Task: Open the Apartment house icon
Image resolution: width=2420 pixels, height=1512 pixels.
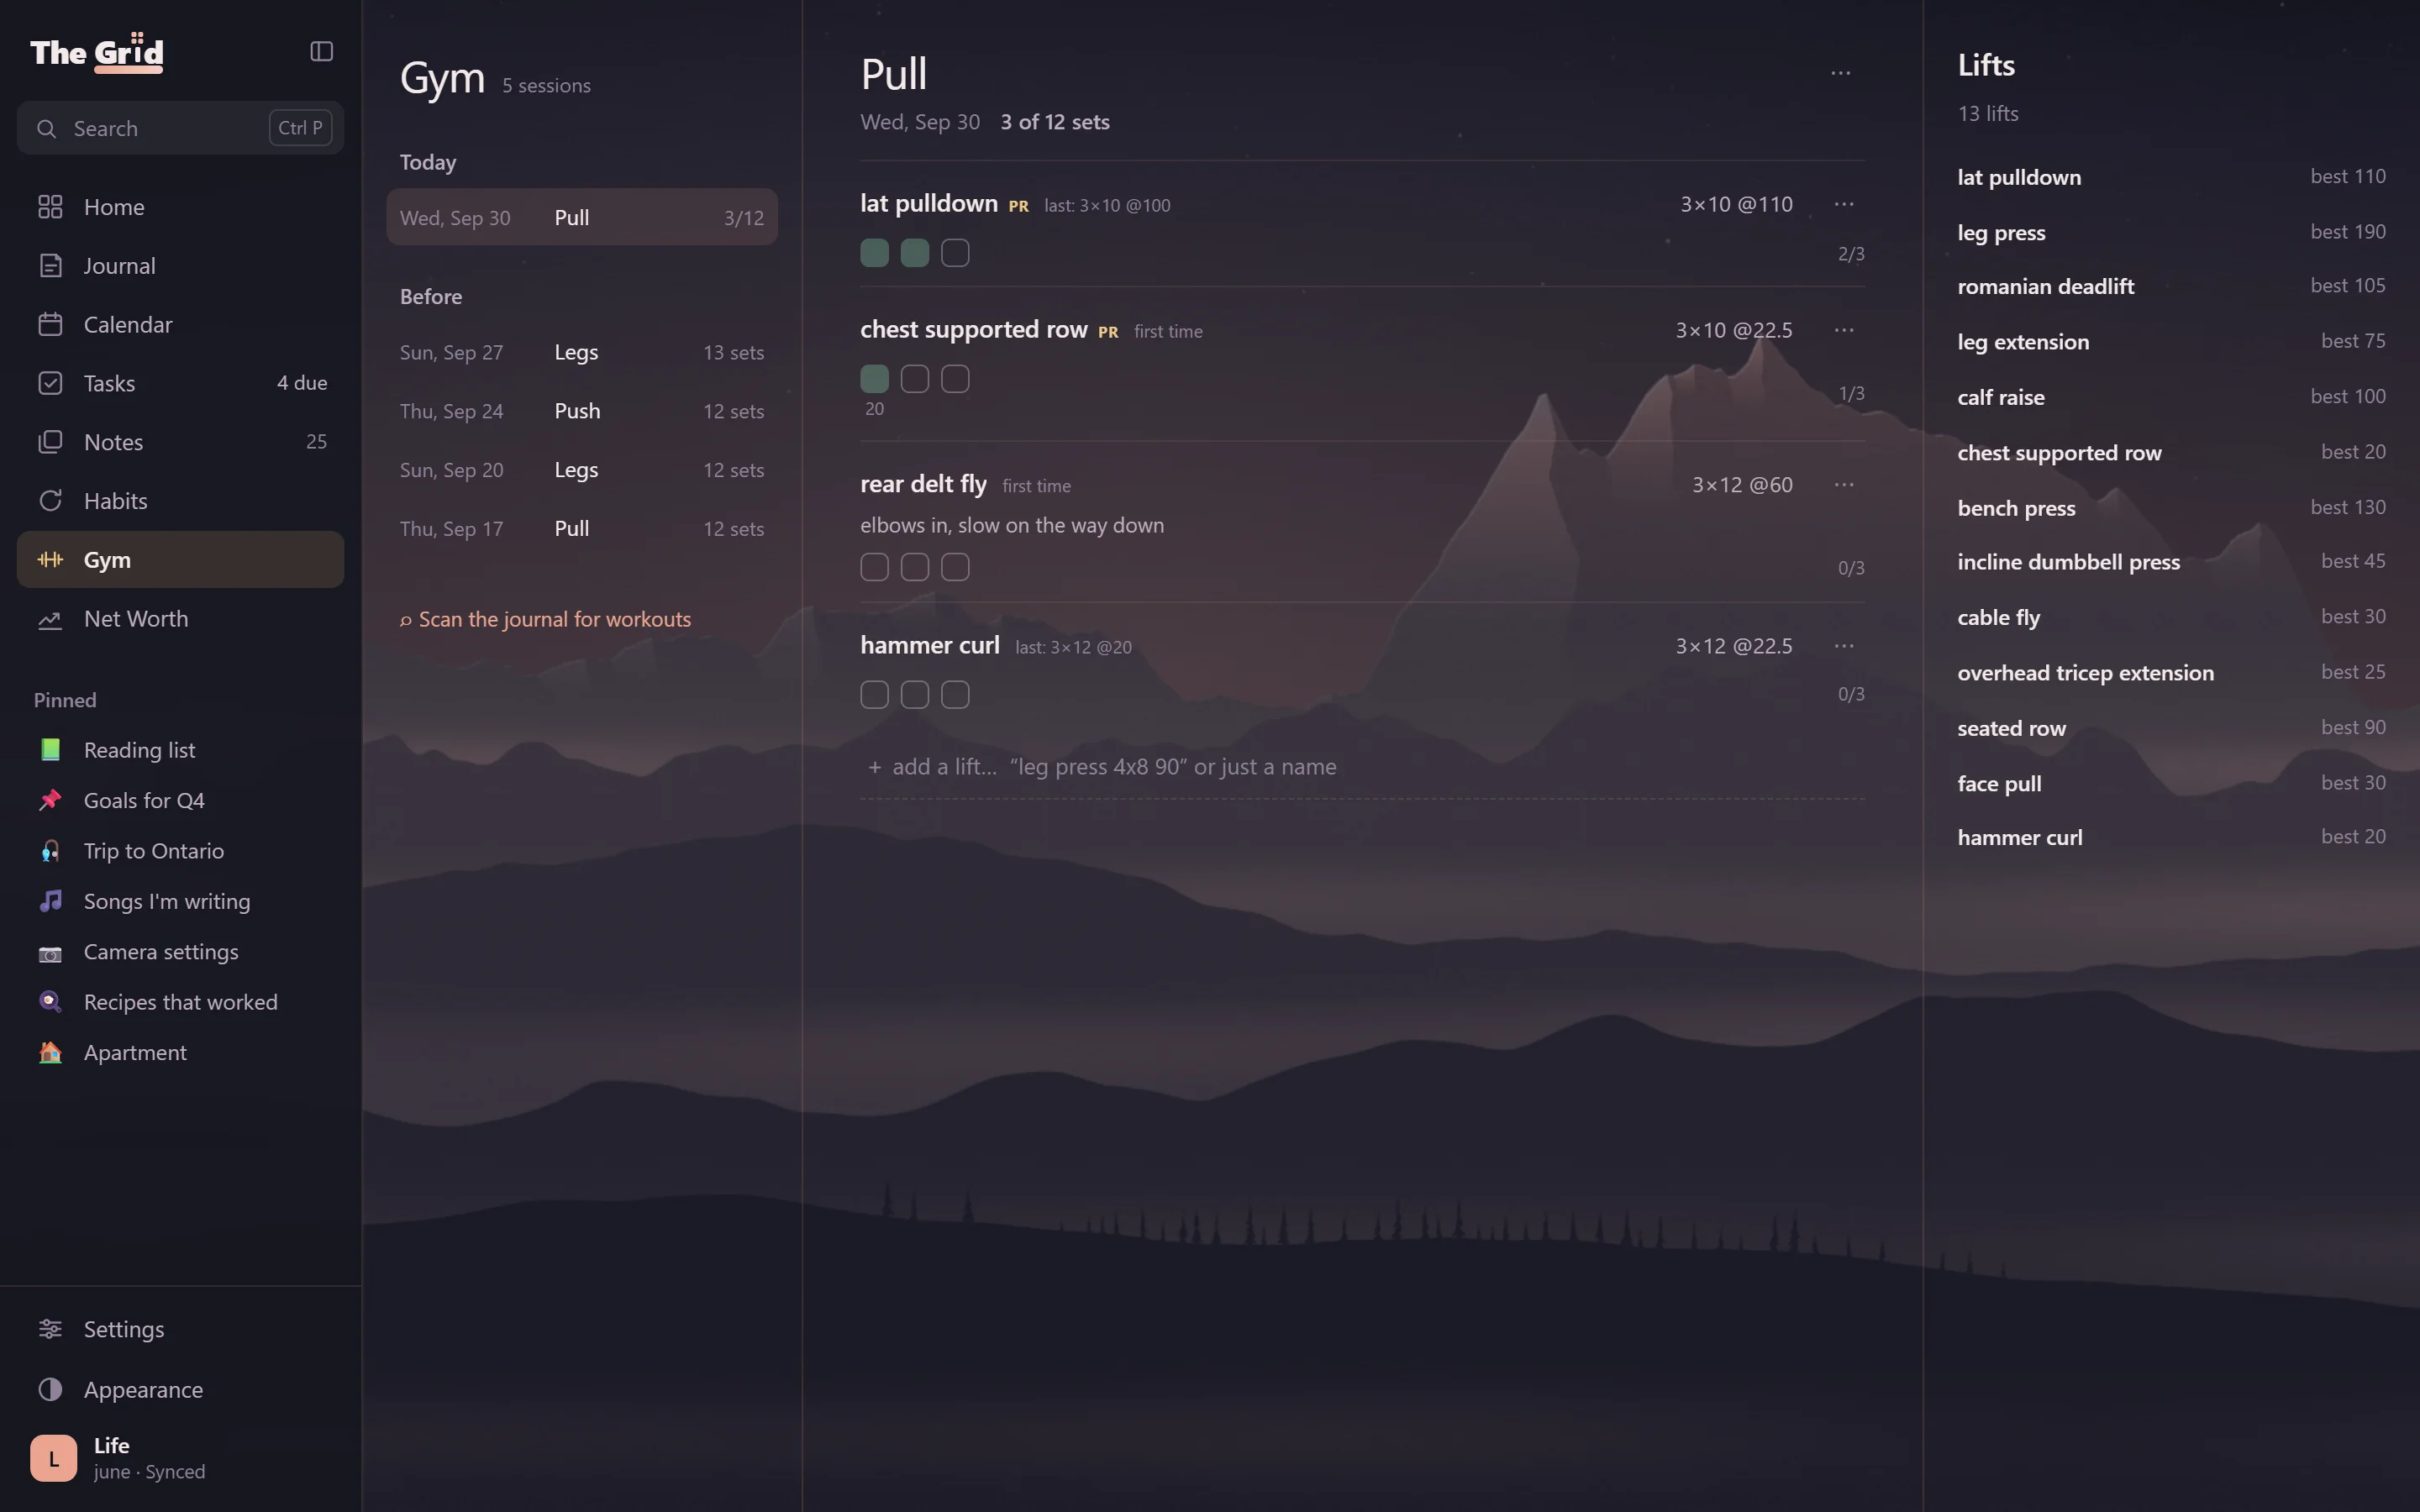Action: 50,1053
